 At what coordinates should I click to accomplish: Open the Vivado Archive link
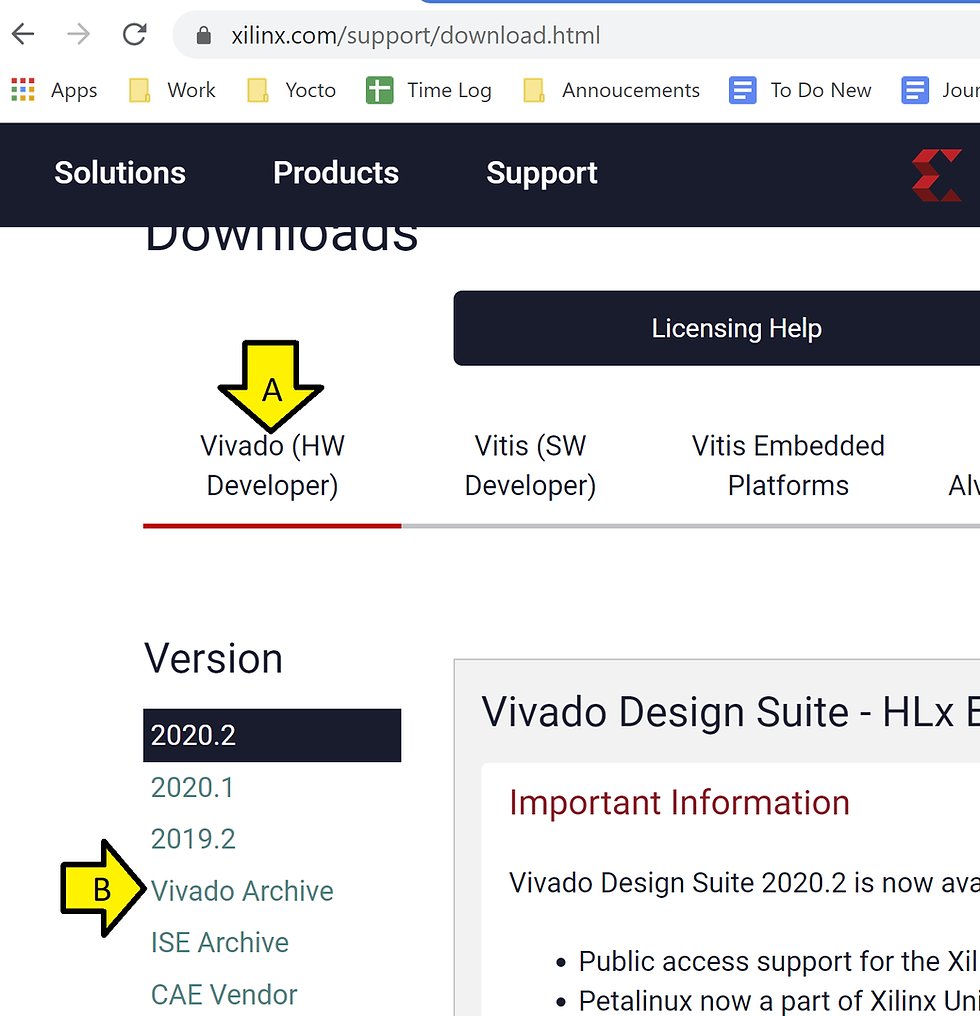coord(242,891)
